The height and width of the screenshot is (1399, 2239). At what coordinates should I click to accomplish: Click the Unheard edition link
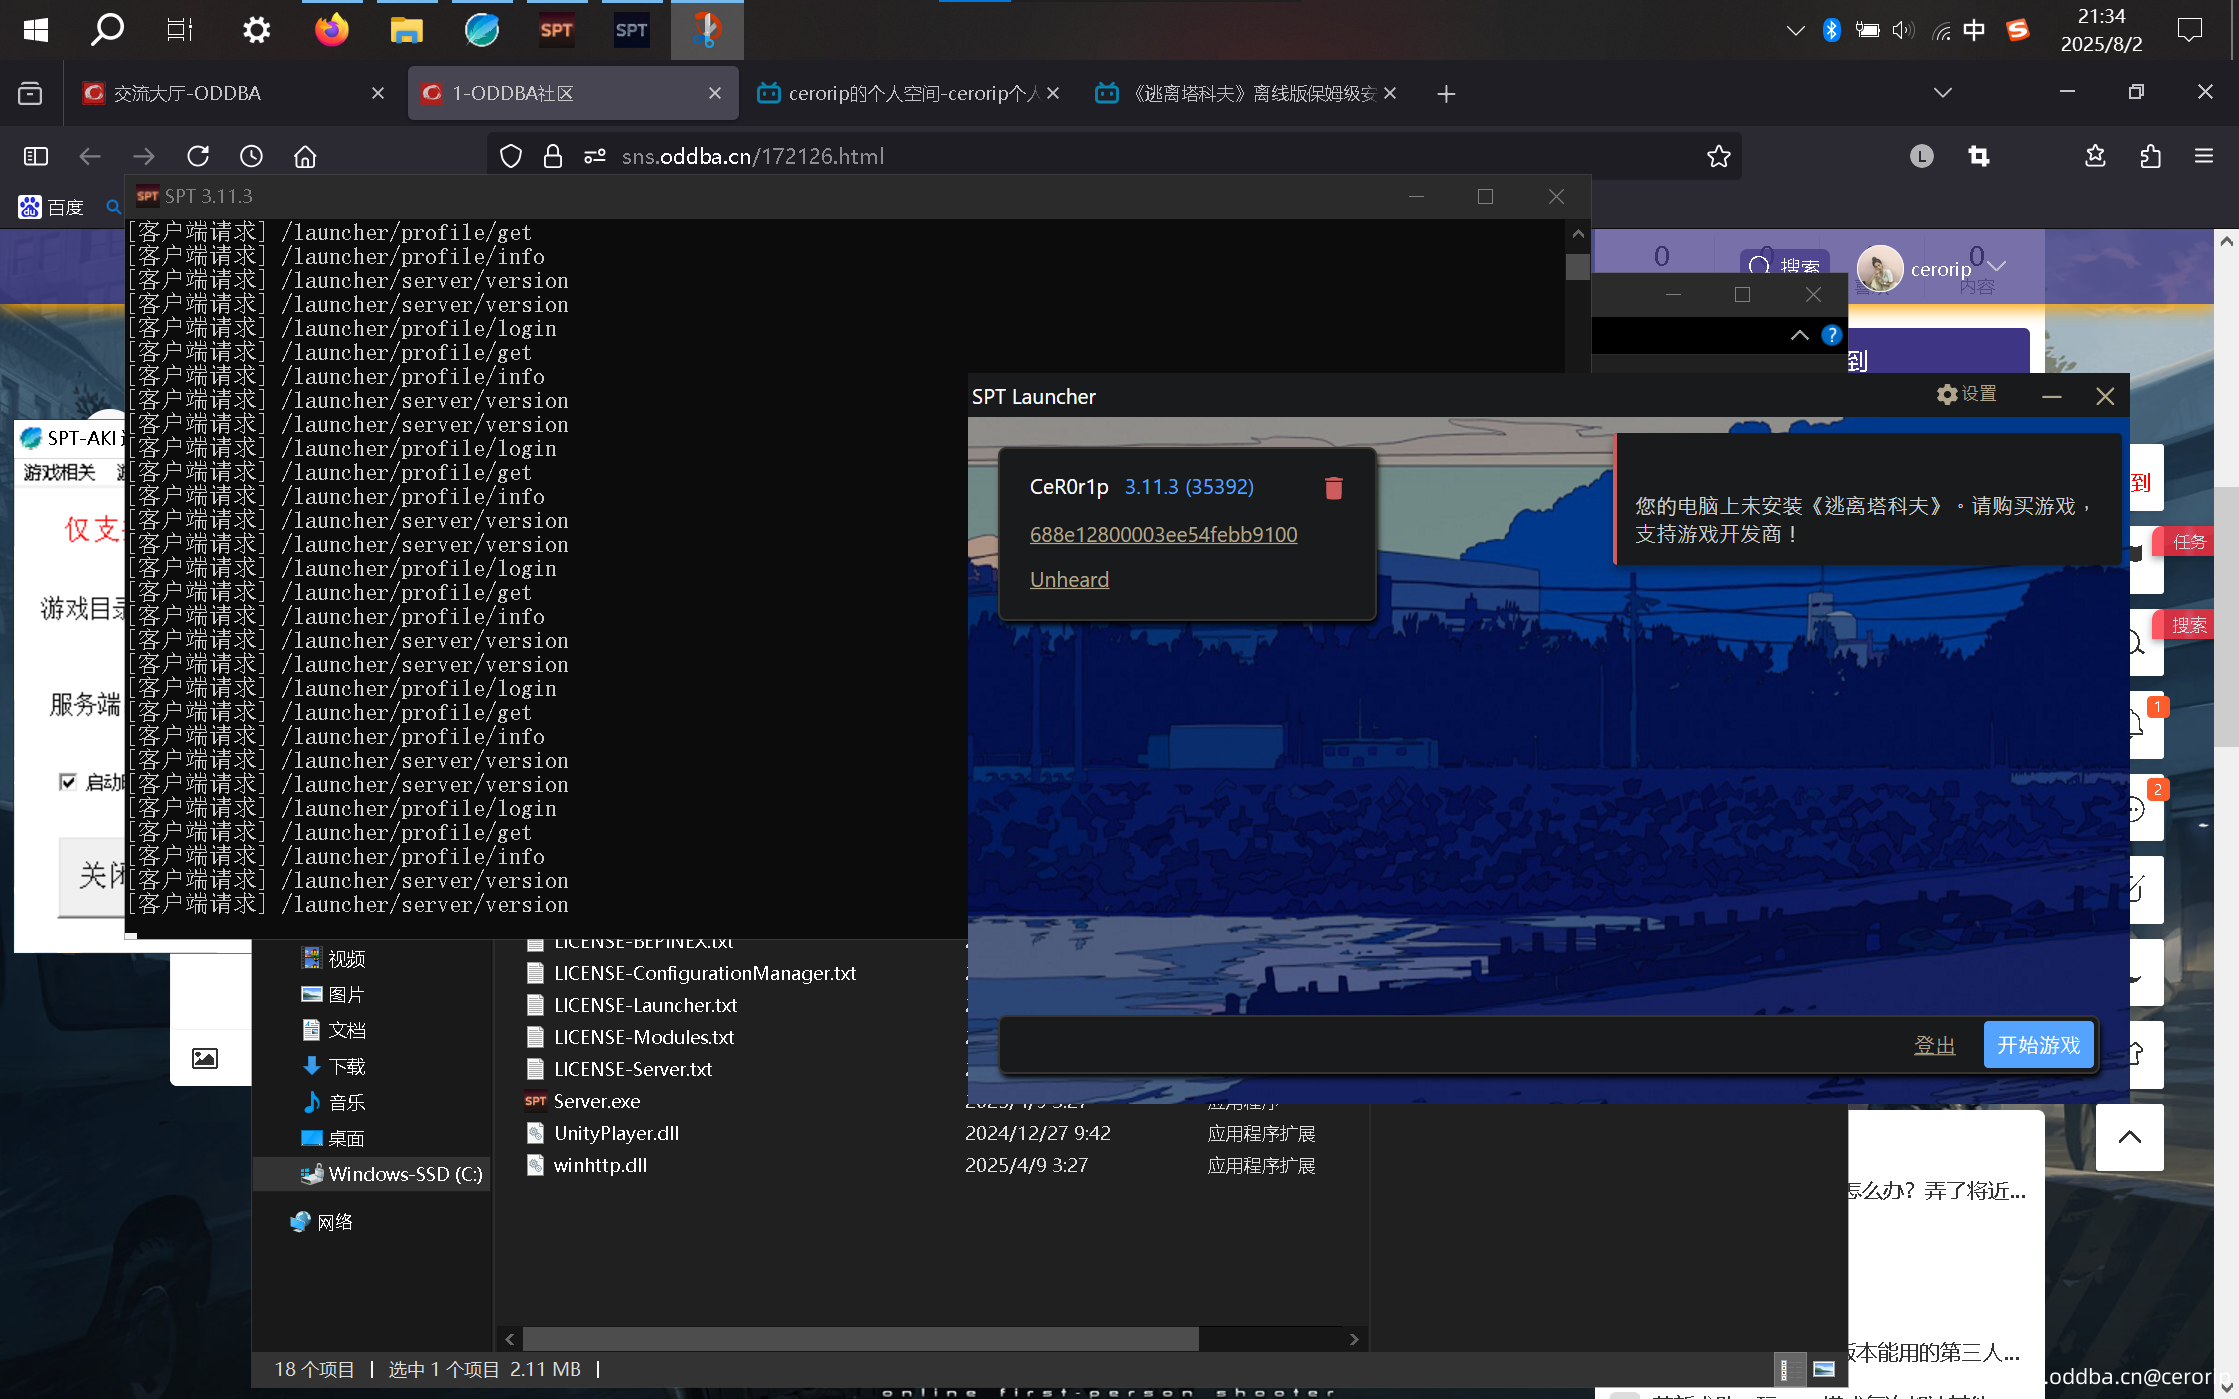point(1069,579)
